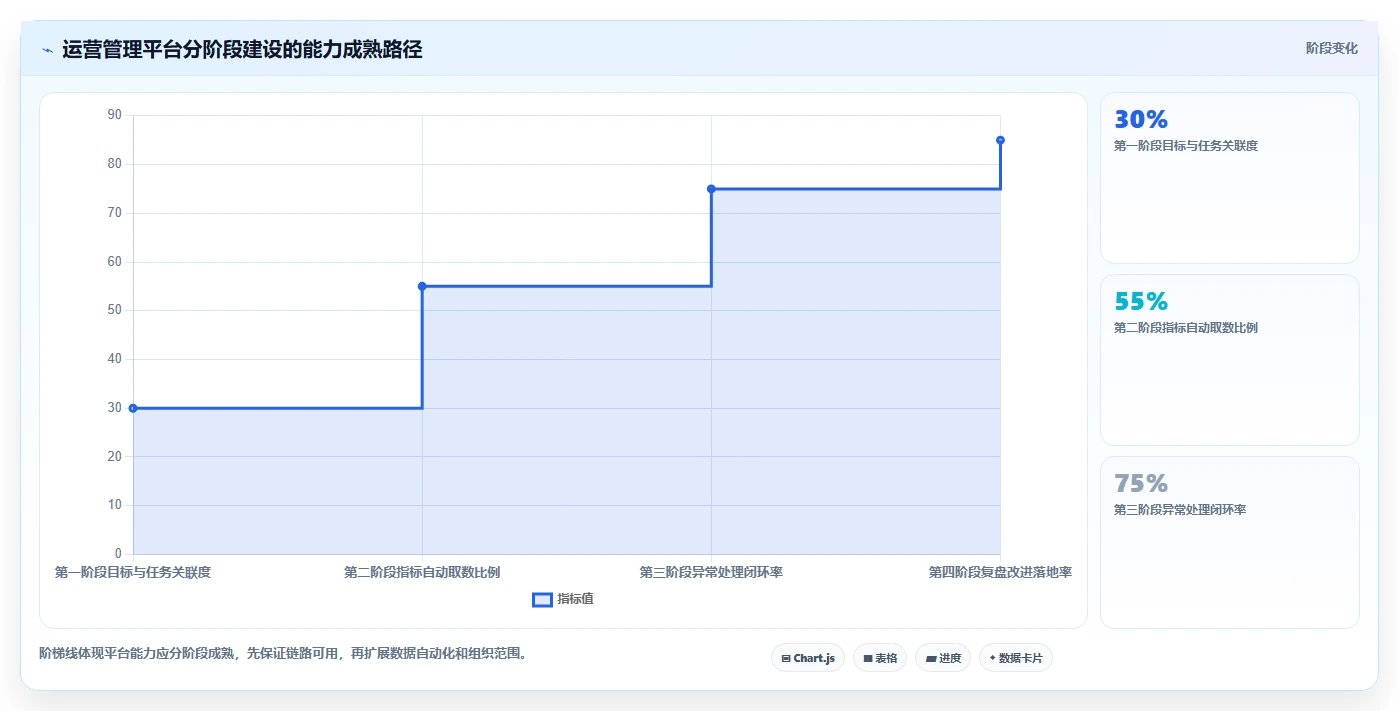Click the 表格 tag chip

tap(880, 658)
